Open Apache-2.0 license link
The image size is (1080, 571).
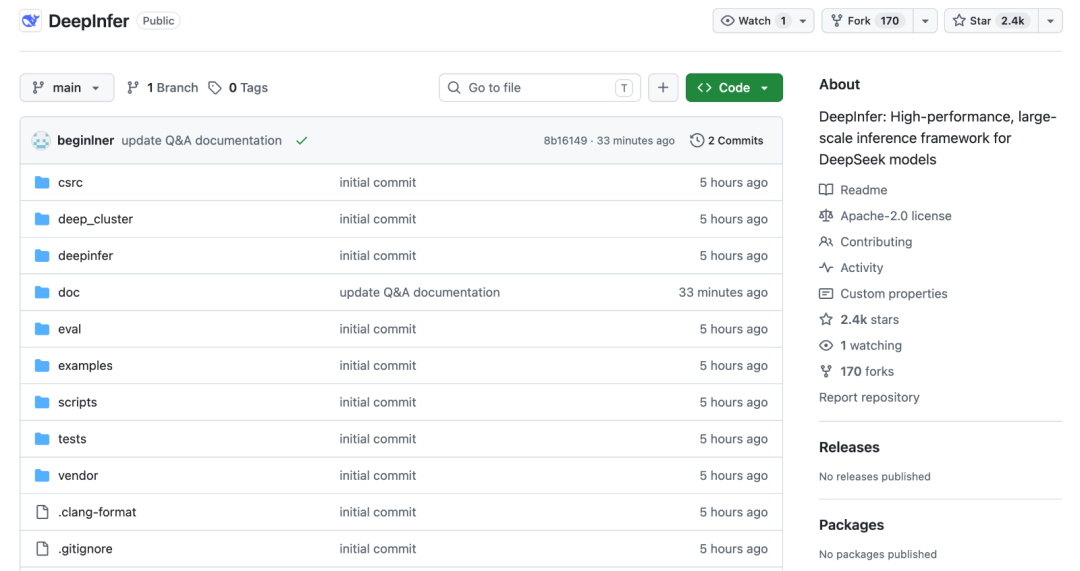tap(895, 216)
